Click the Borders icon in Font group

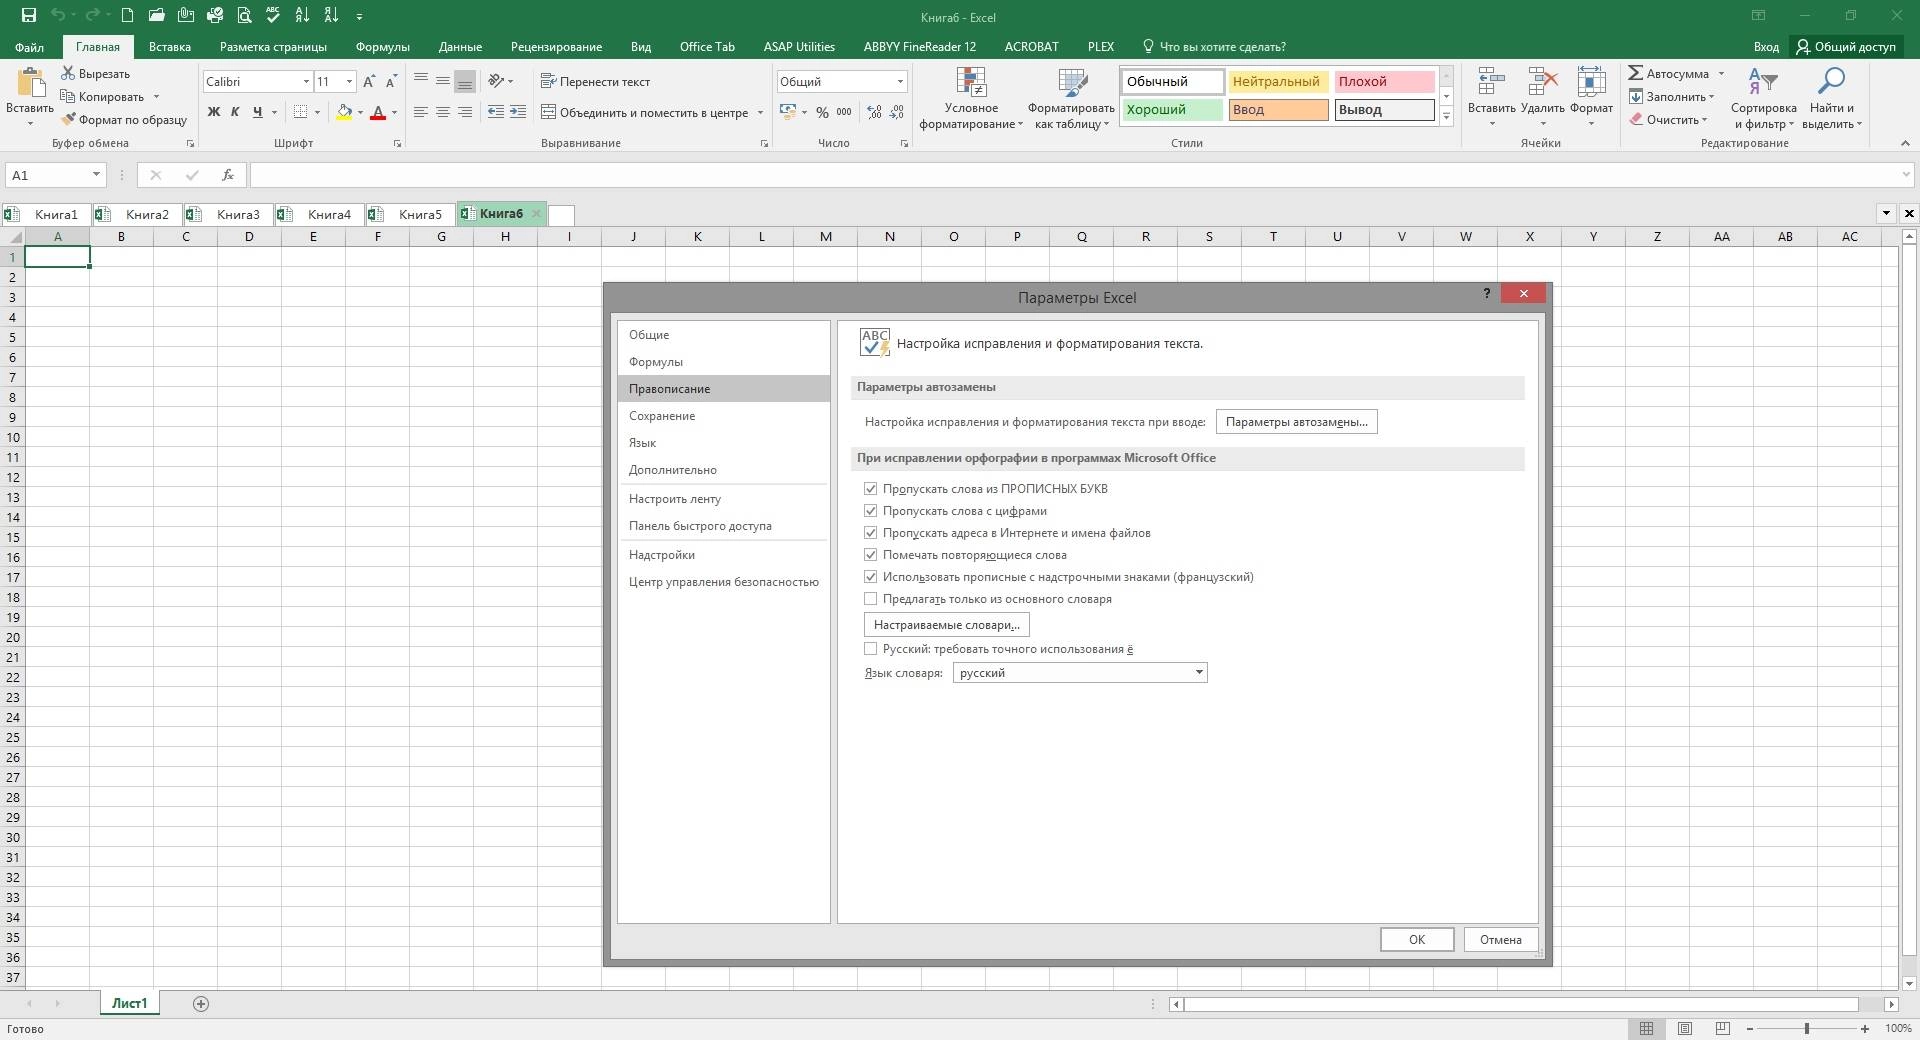click(x=300, y=112)
